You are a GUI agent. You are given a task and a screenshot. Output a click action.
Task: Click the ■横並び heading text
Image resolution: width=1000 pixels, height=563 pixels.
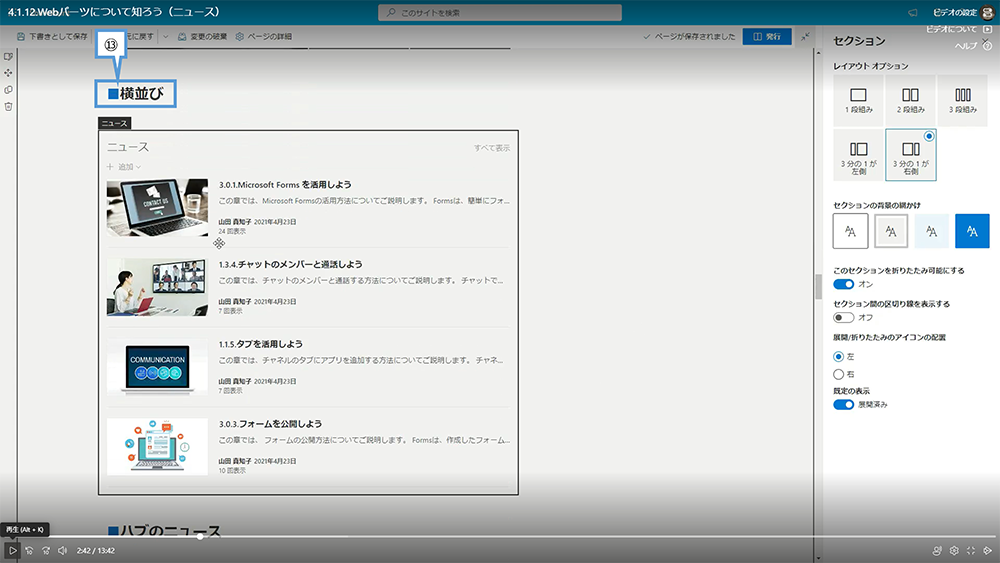click(136, 94)
